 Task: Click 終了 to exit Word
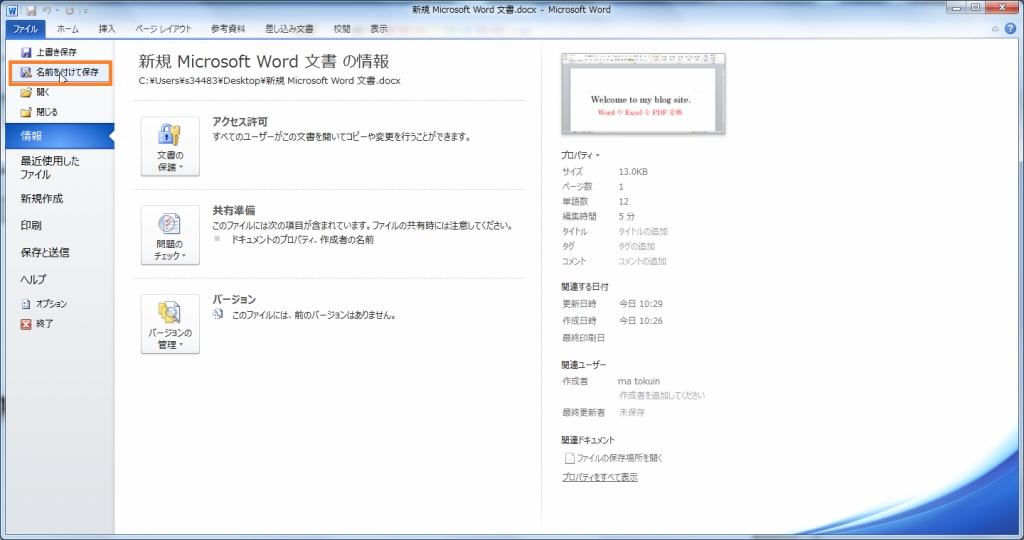37,324
